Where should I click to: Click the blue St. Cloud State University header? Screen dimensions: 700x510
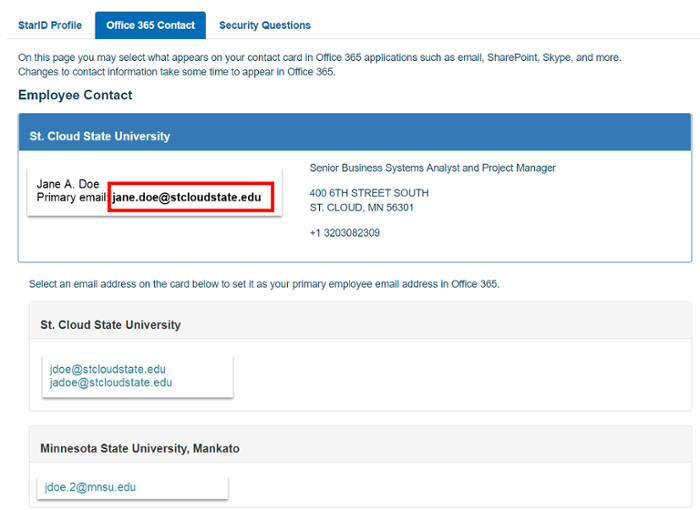pyautogui.click(x=355, y=132)
